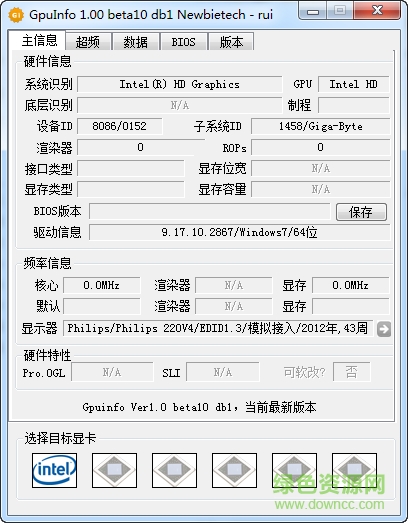The image size is (408, 523).
Task: Open the 超频 overclock tab
Action: (x=88, y=42)
